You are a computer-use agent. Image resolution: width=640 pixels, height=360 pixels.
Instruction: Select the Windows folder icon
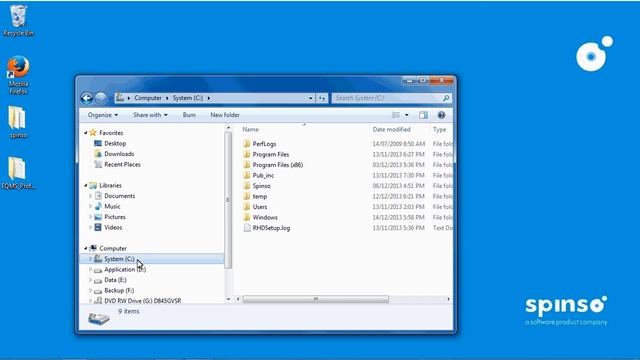point(247,218)
